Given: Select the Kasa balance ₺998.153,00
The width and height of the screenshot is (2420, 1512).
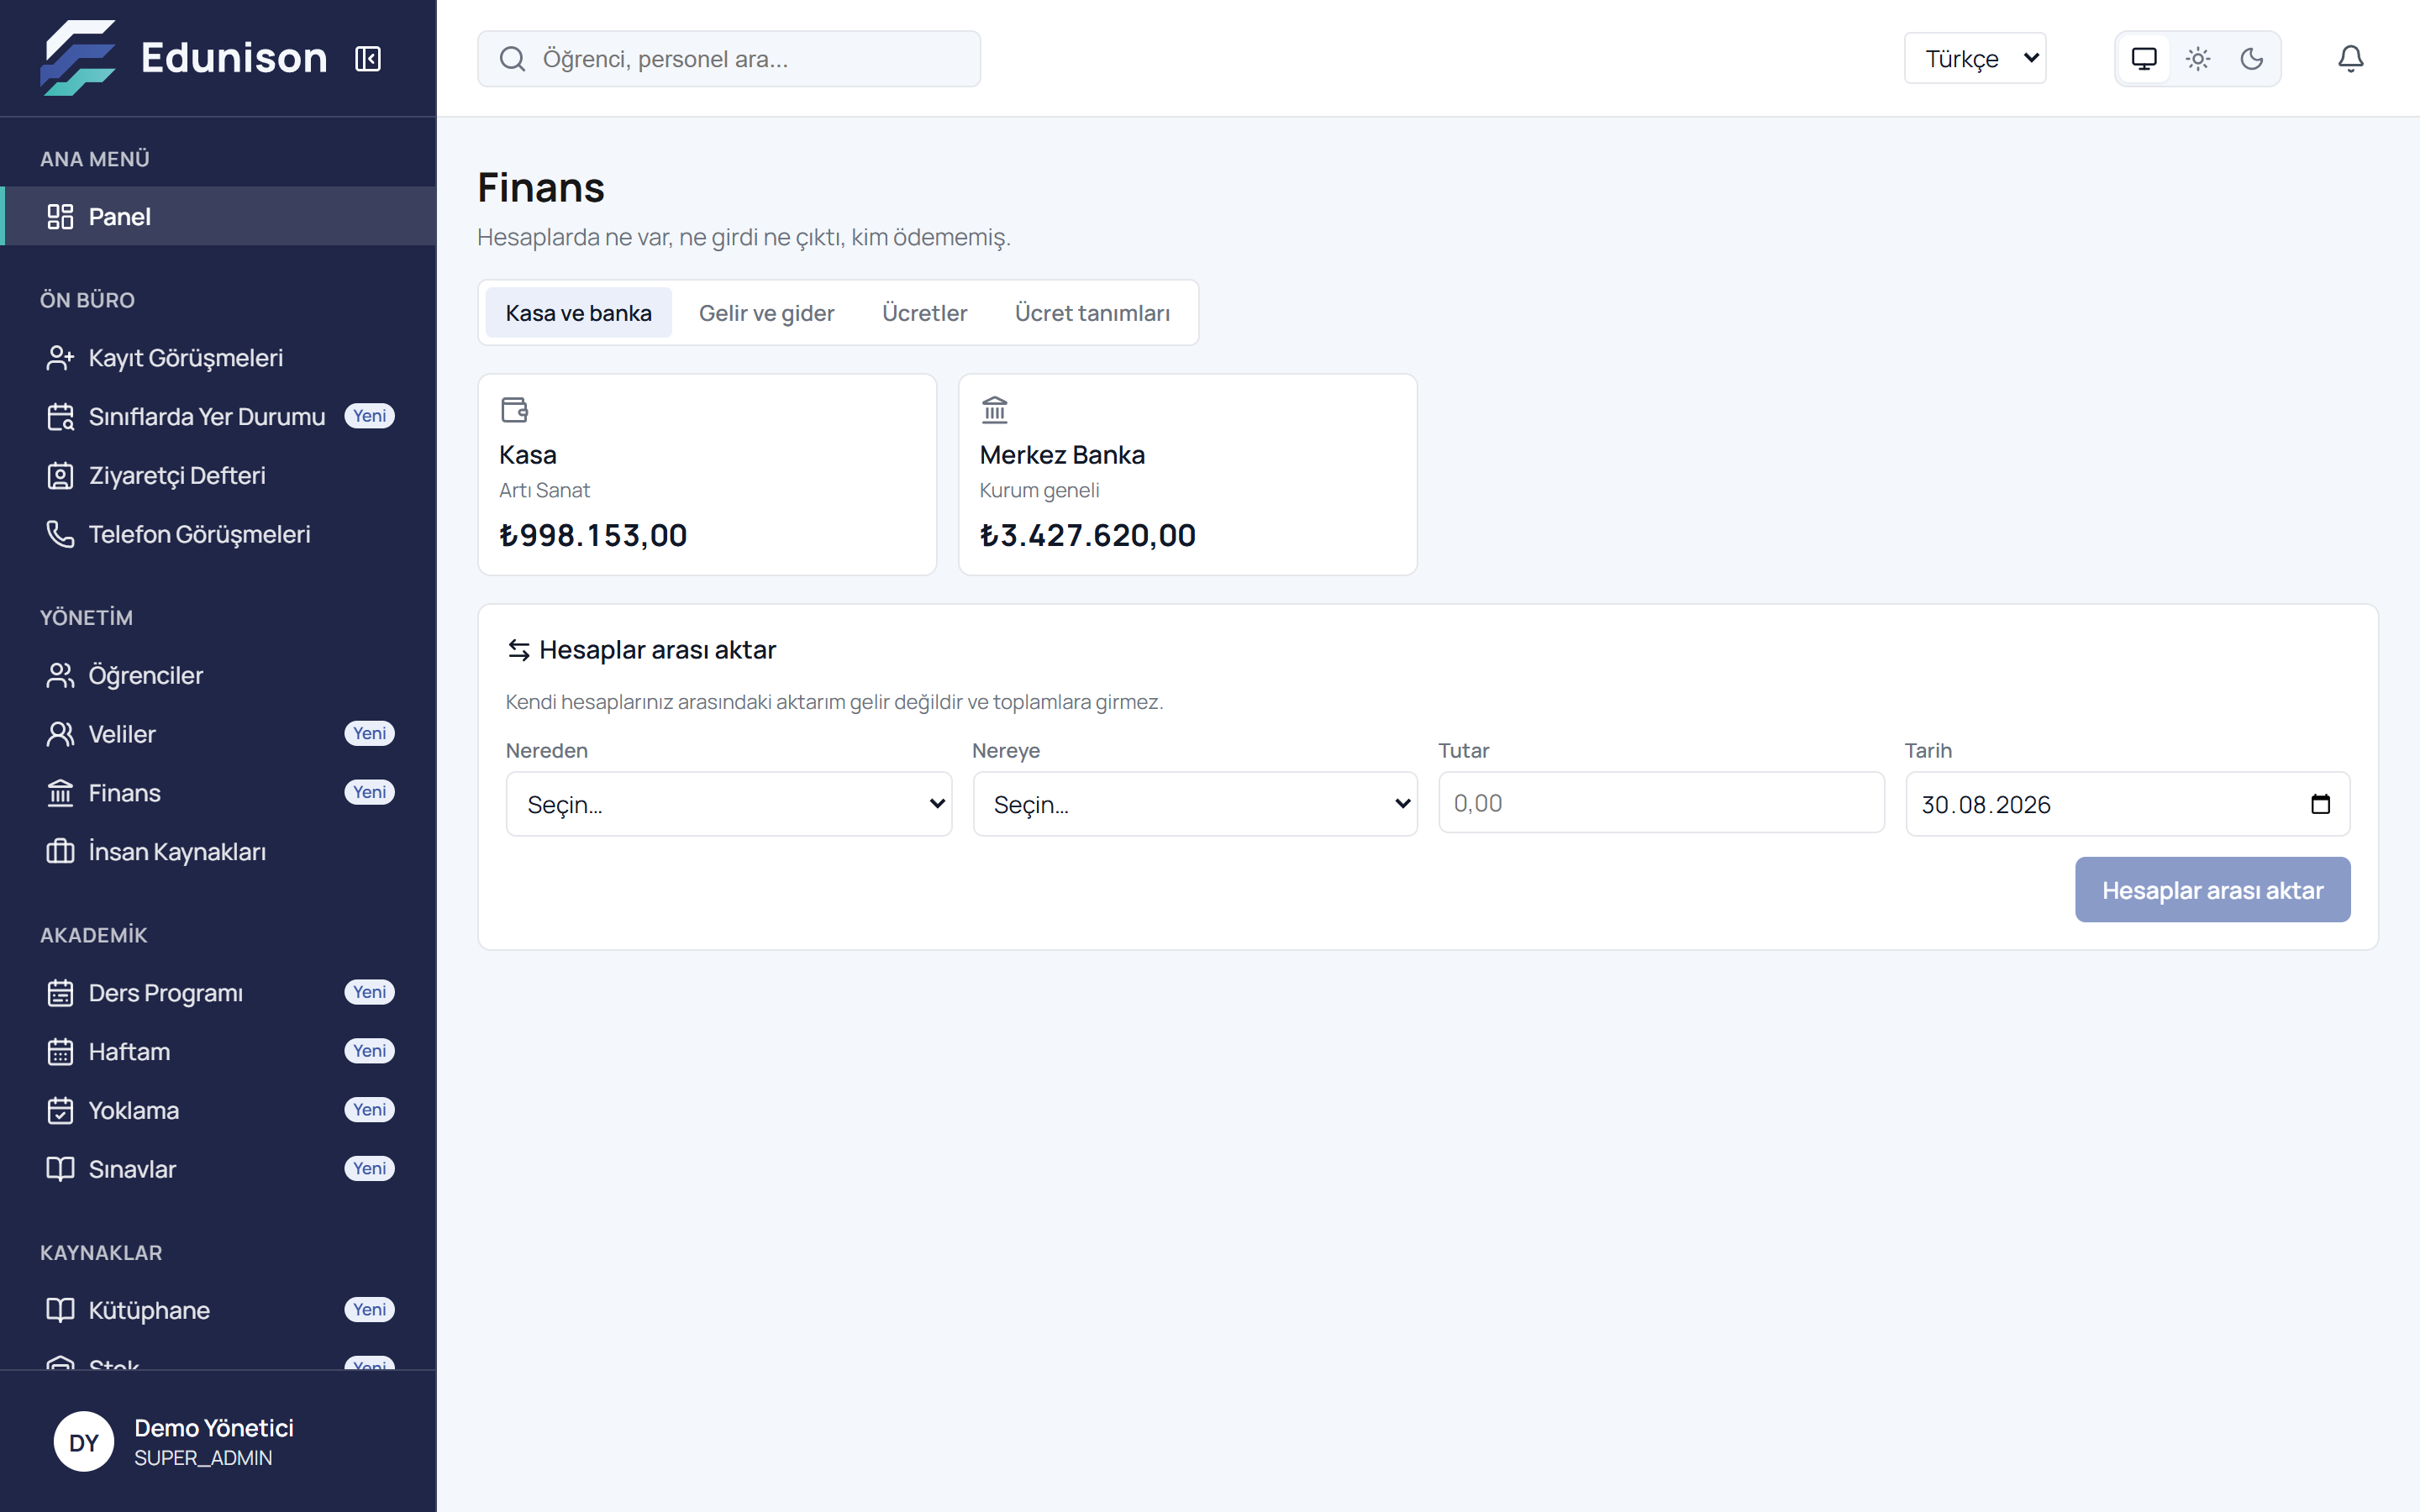Looking at the screenshot, I should (593, 536).
